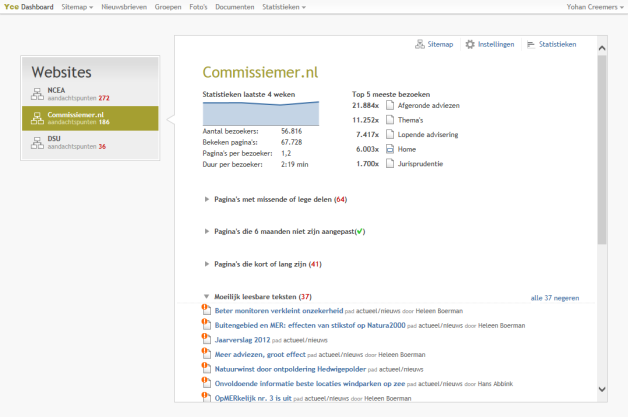Open Beter monitoren verkleint onzekerheid
Image resolution: width=628 pixels, height=417 pixels.
pos(279,310)
